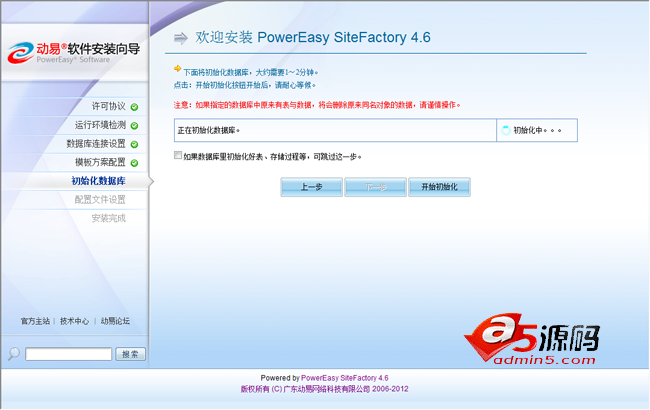
Task: Click the magnifier icon near search box
Action: [14, 354]
